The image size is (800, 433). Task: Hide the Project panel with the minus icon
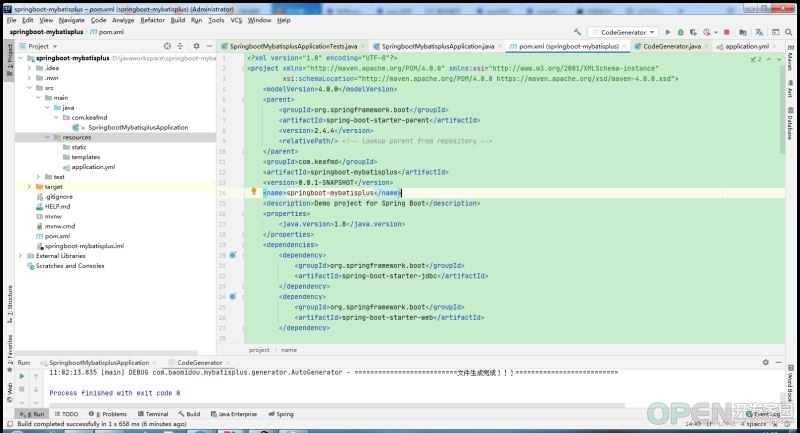tap(209, 46)
